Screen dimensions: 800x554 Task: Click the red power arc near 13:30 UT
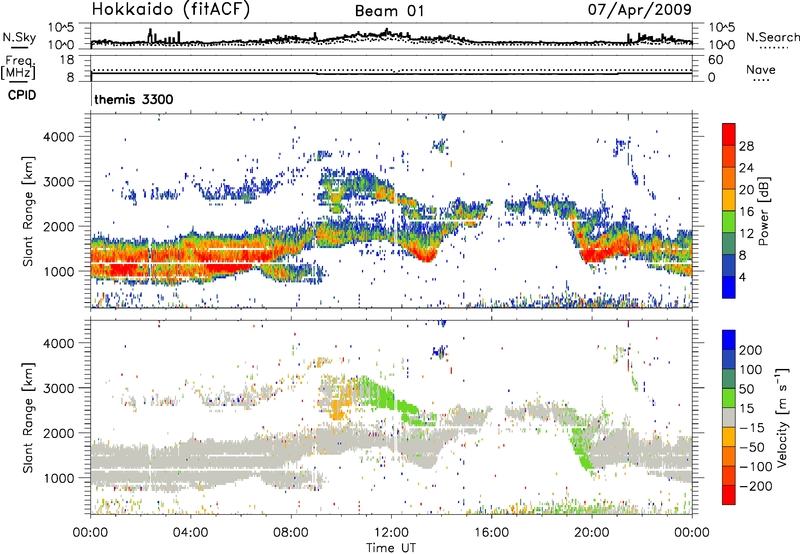click(422, 254)
